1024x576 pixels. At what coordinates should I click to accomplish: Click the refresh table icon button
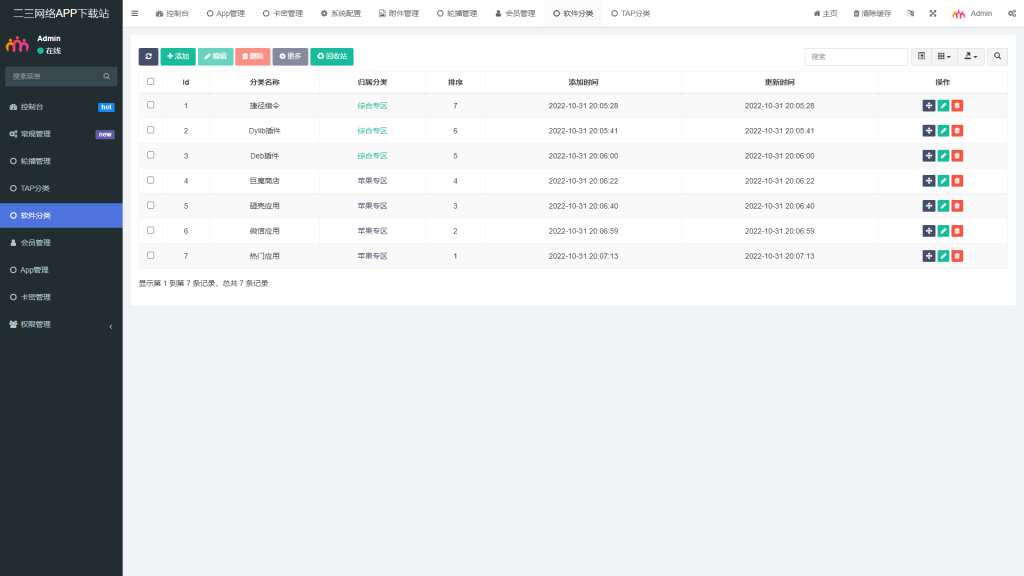(148, 57)
